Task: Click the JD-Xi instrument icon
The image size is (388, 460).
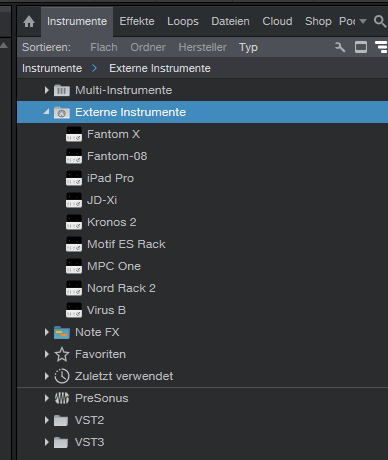Action: pyautogui.click(x=74, y=200)
